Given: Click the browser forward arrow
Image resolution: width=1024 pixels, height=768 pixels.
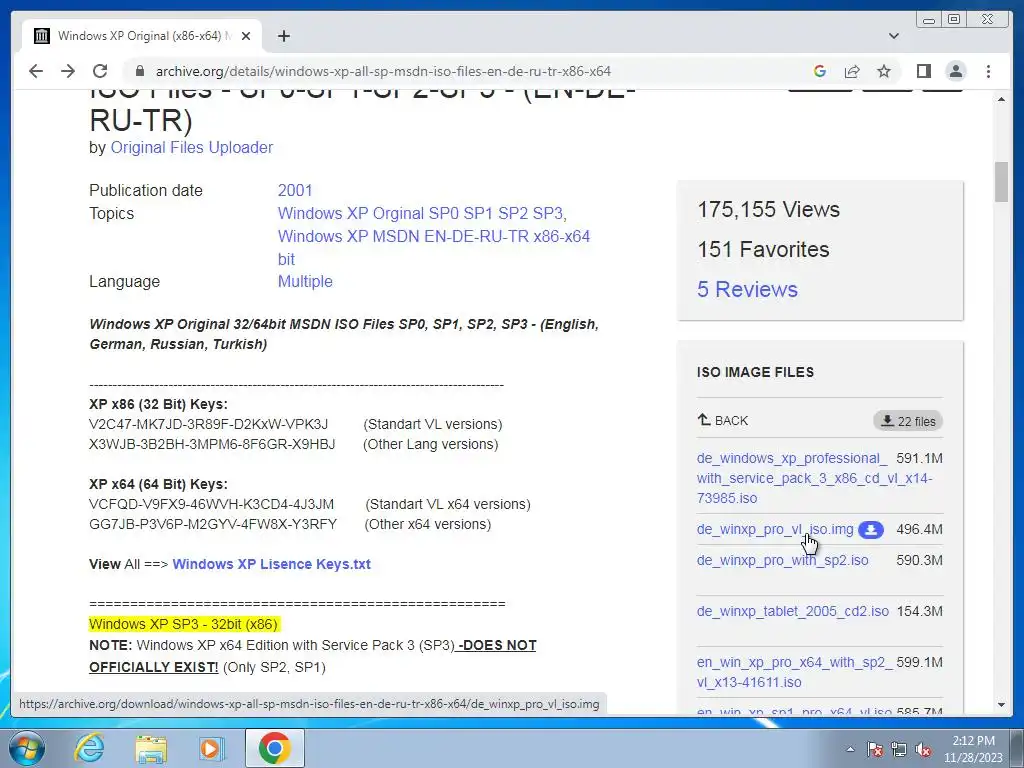Looking at the screenshot, I should tap(68, 71).
